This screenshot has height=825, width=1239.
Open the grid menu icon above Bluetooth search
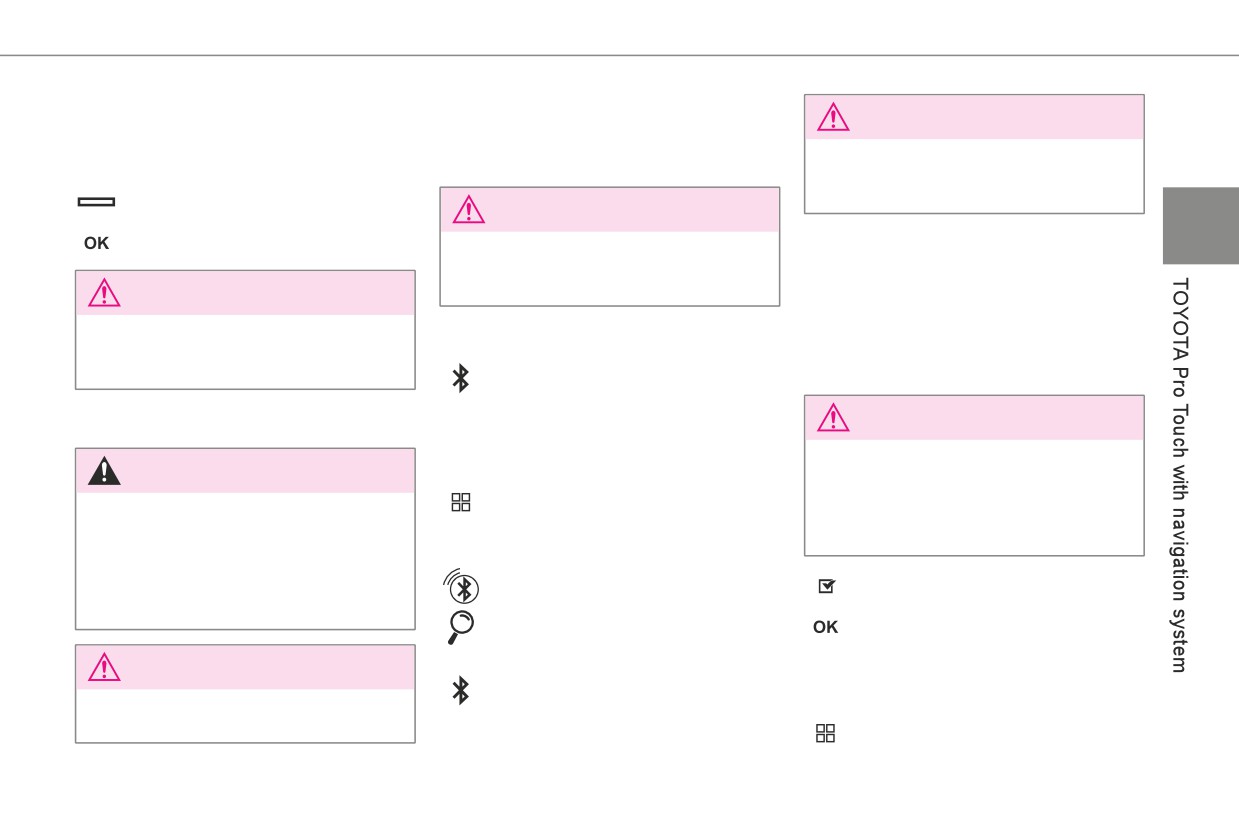pos(461,503)
